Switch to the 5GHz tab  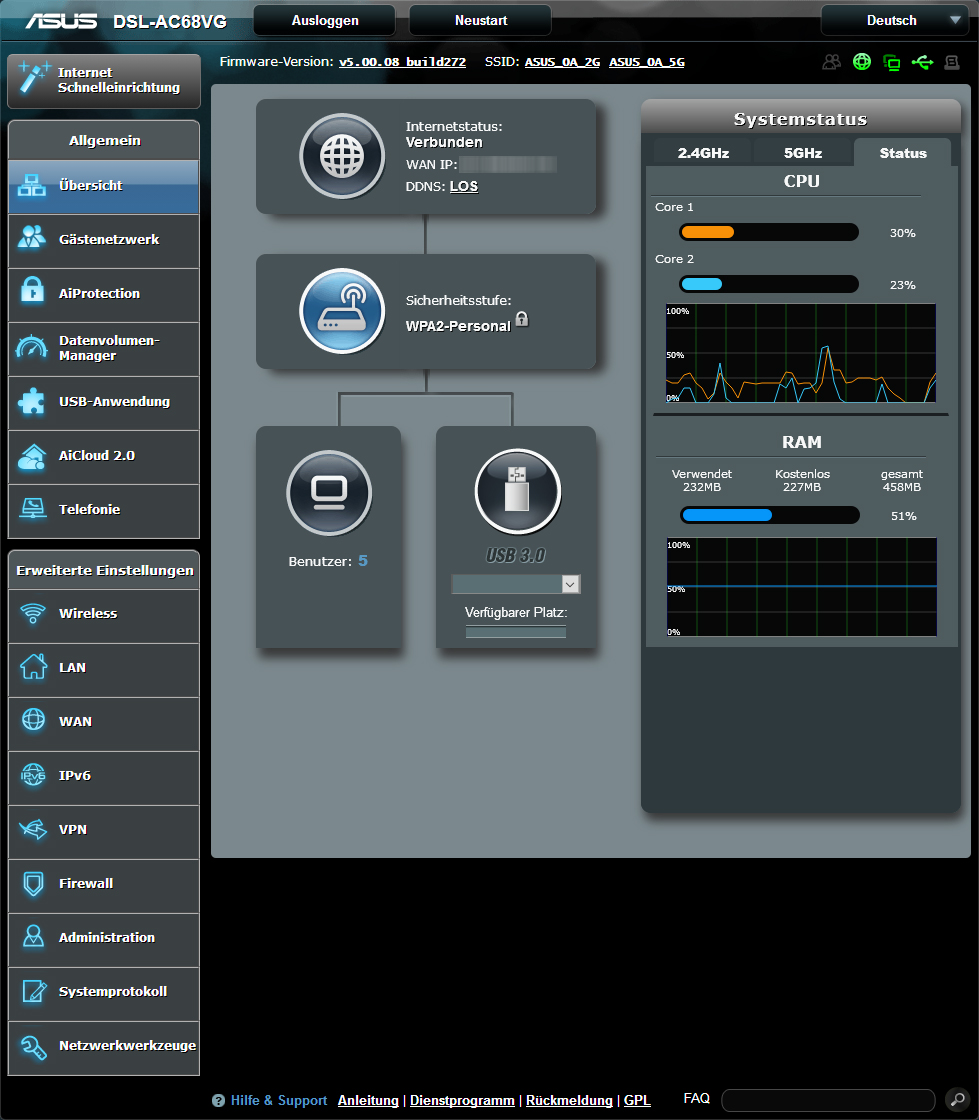(x=803, y=153)
